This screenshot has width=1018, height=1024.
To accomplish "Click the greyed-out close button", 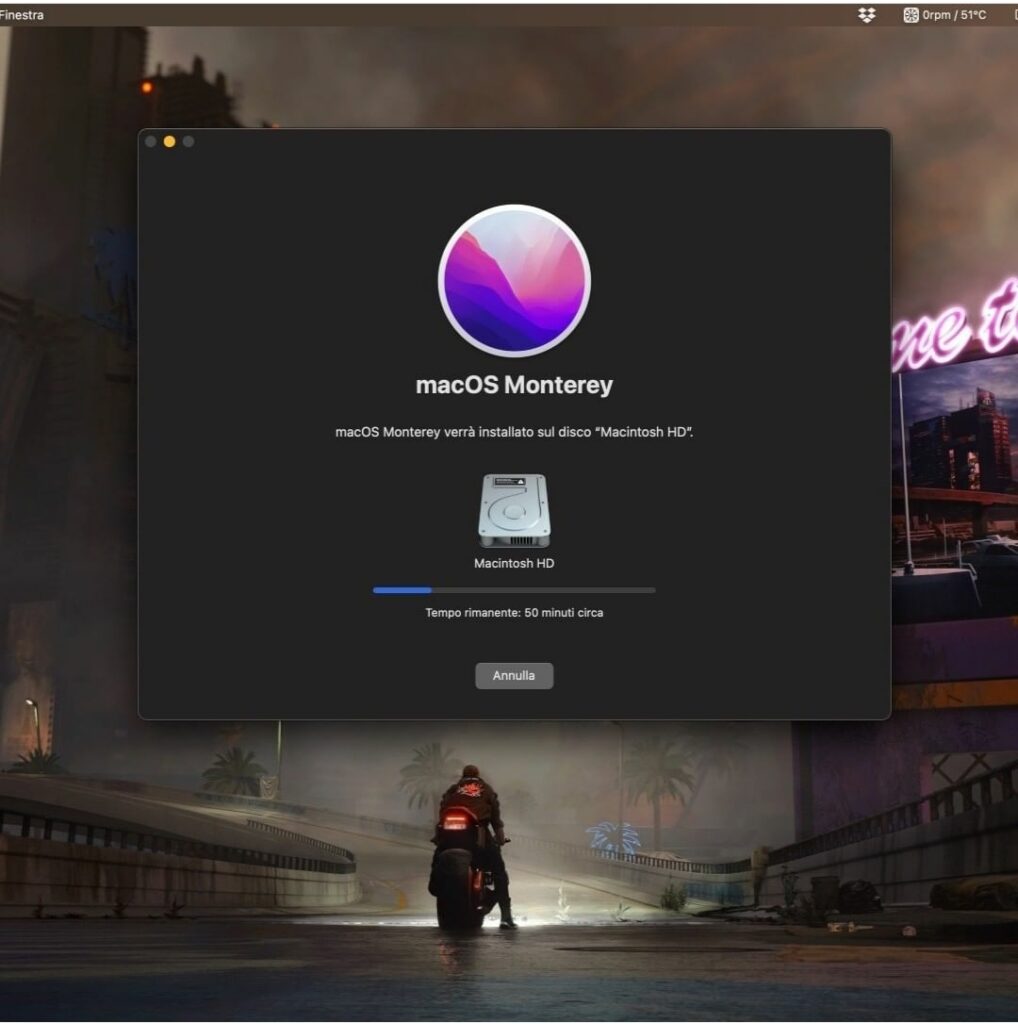I will 150,142.
